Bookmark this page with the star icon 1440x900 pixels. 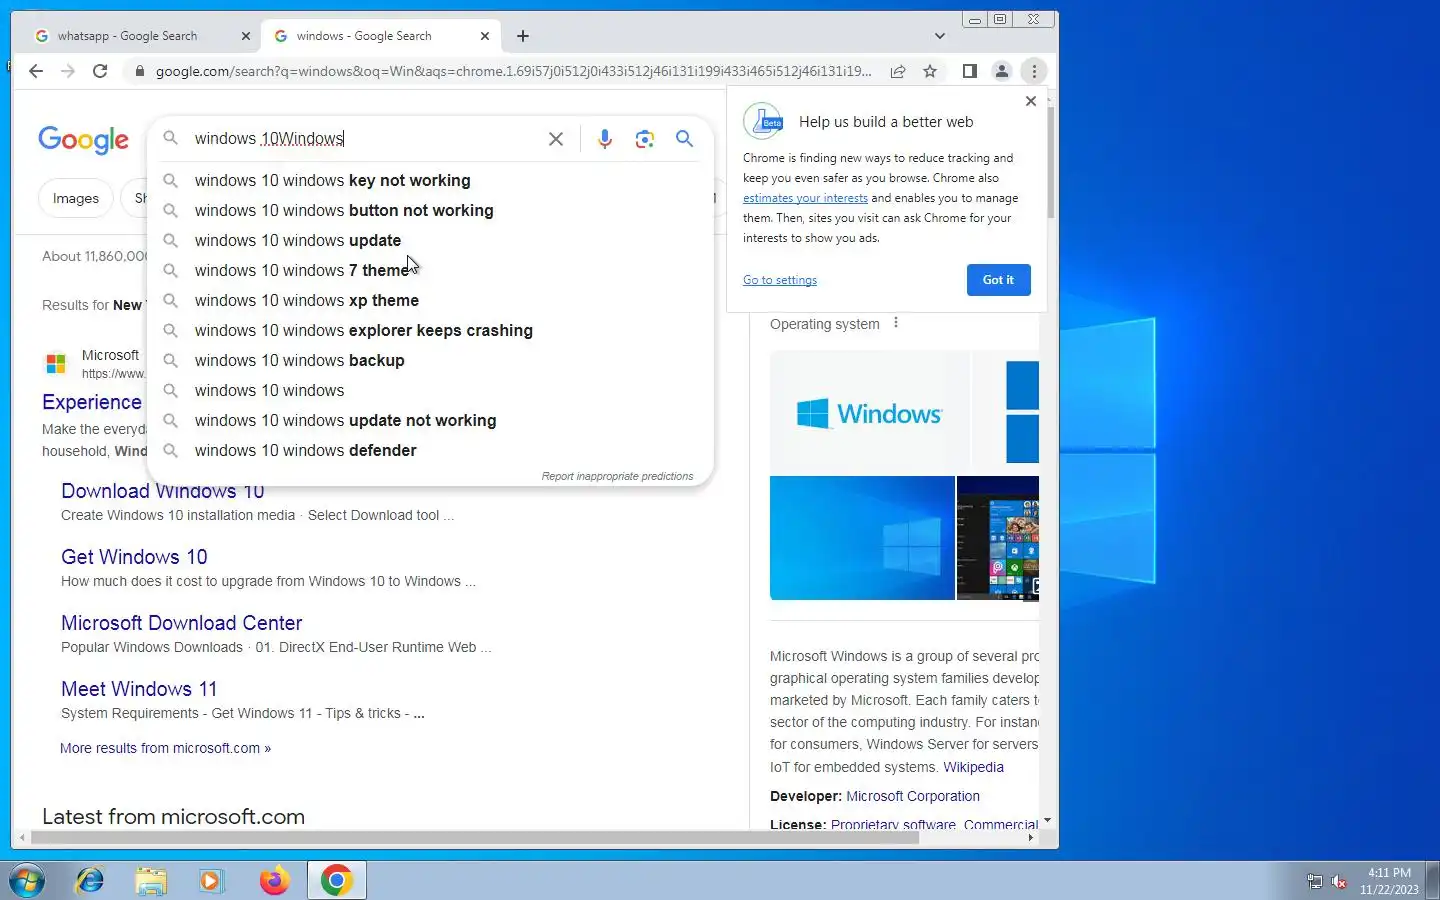930,71
